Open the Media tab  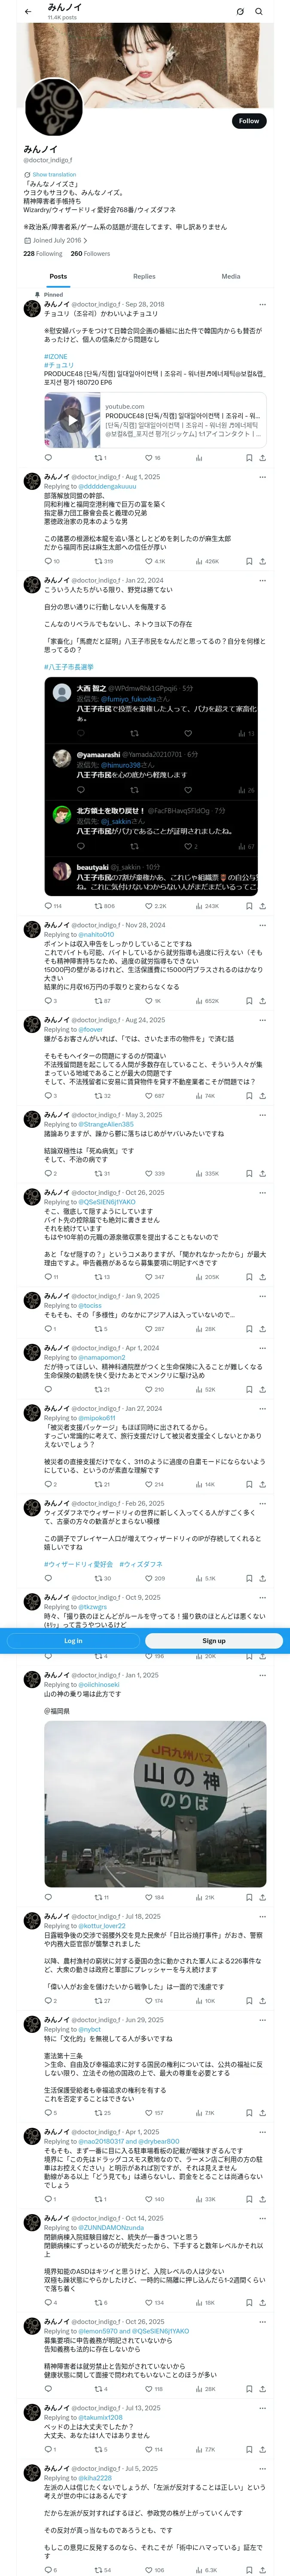coord(231,276)
